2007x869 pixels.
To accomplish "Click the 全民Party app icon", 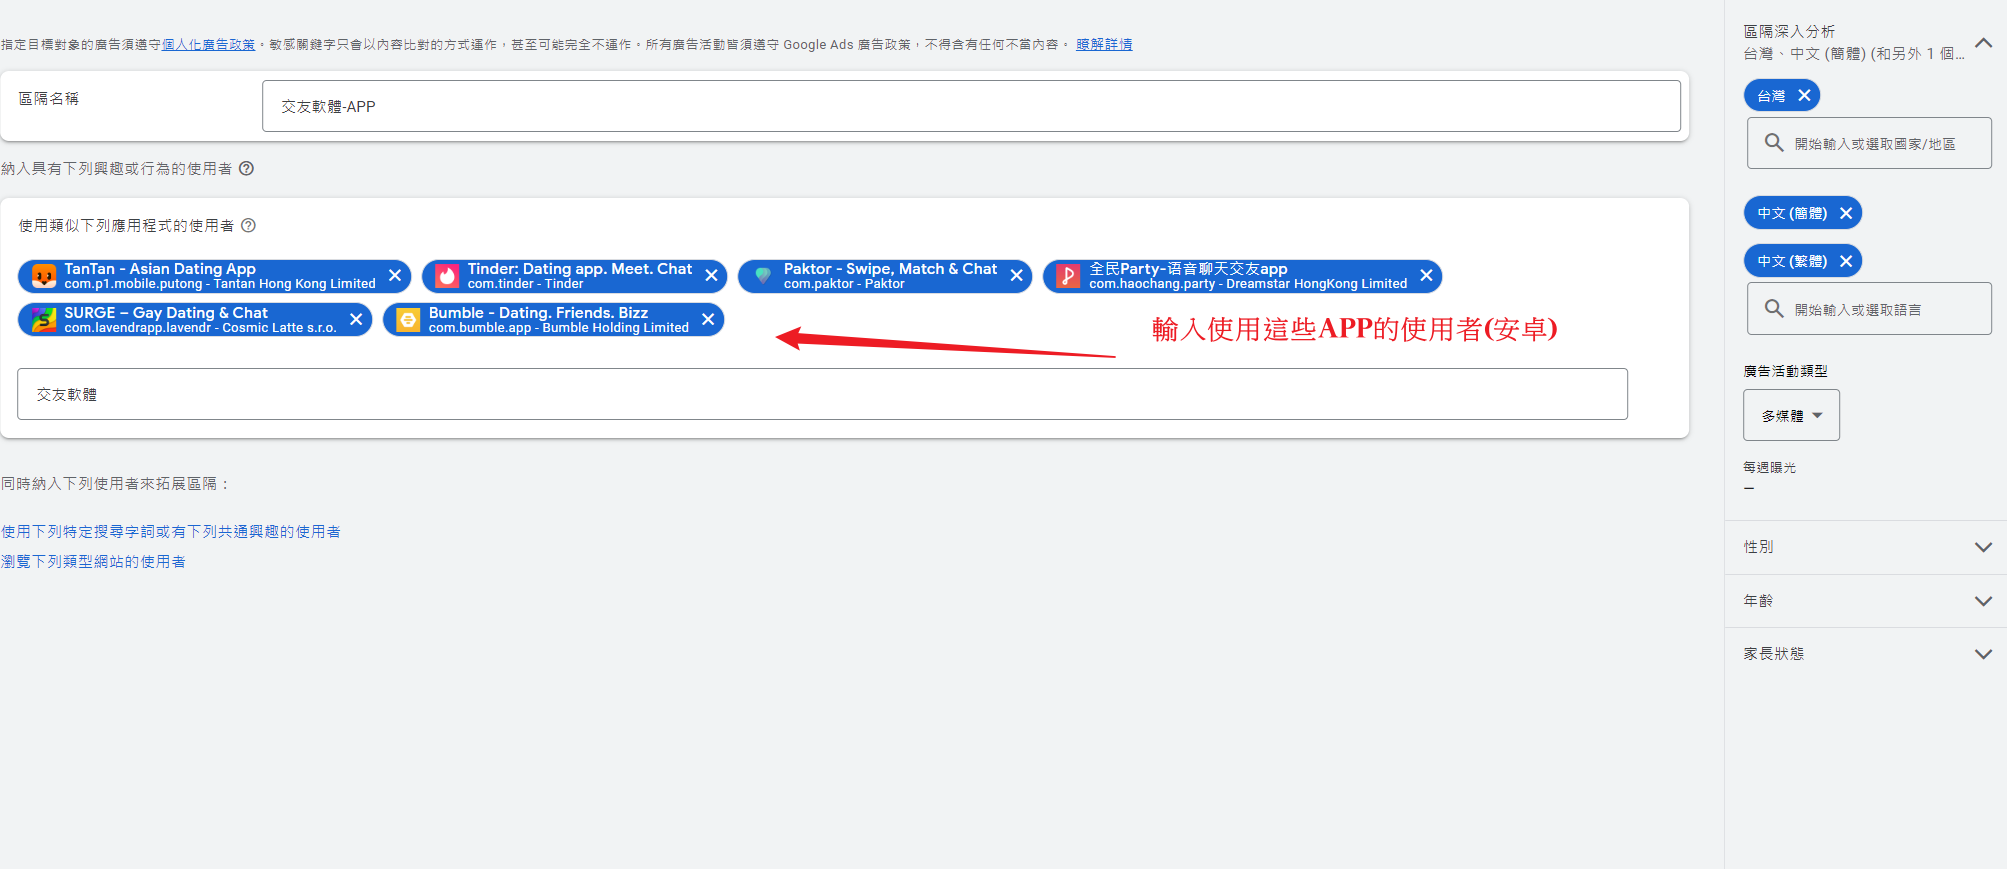I will 1068,276.
